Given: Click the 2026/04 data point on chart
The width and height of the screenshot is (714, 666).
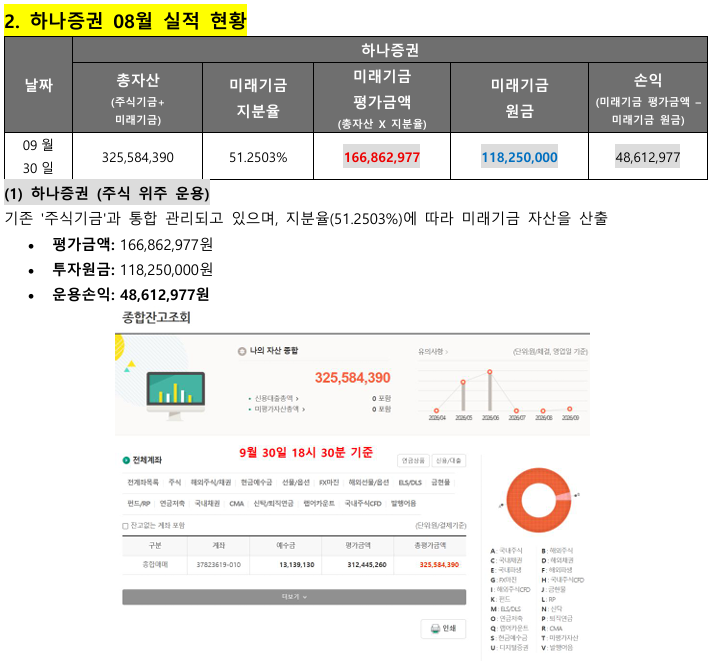Looking at the screenshot, I should [x=436, y=411].
